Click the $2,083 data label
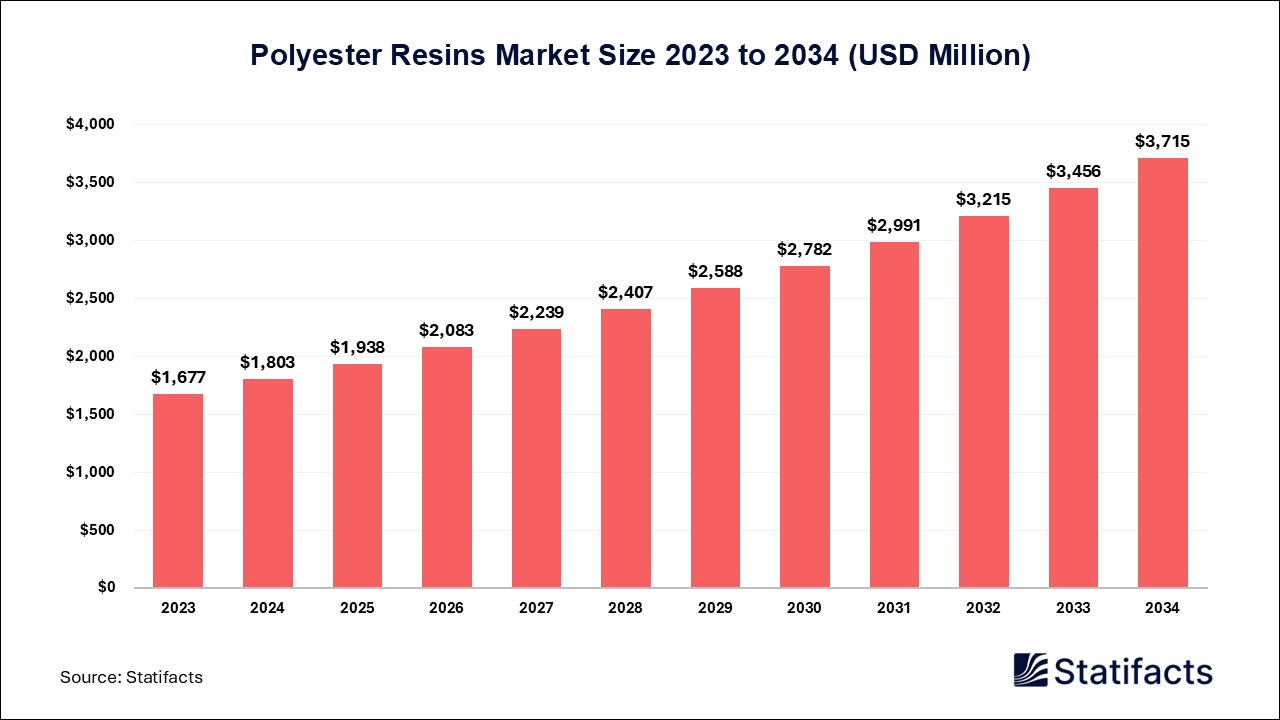Image resolution: width=1280 pixels, height=720 pixels. [447, 330]
